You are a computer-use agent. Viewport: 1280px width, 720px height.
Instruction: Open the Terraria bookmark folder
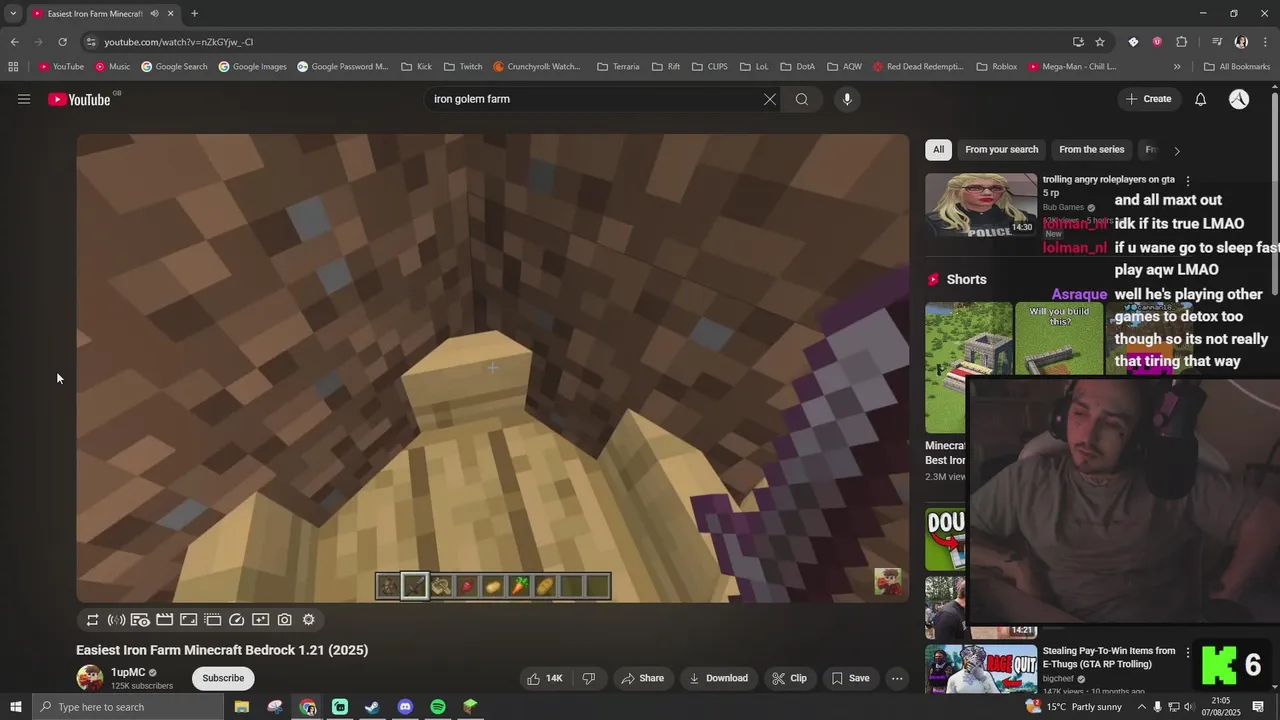pos(617,67)
